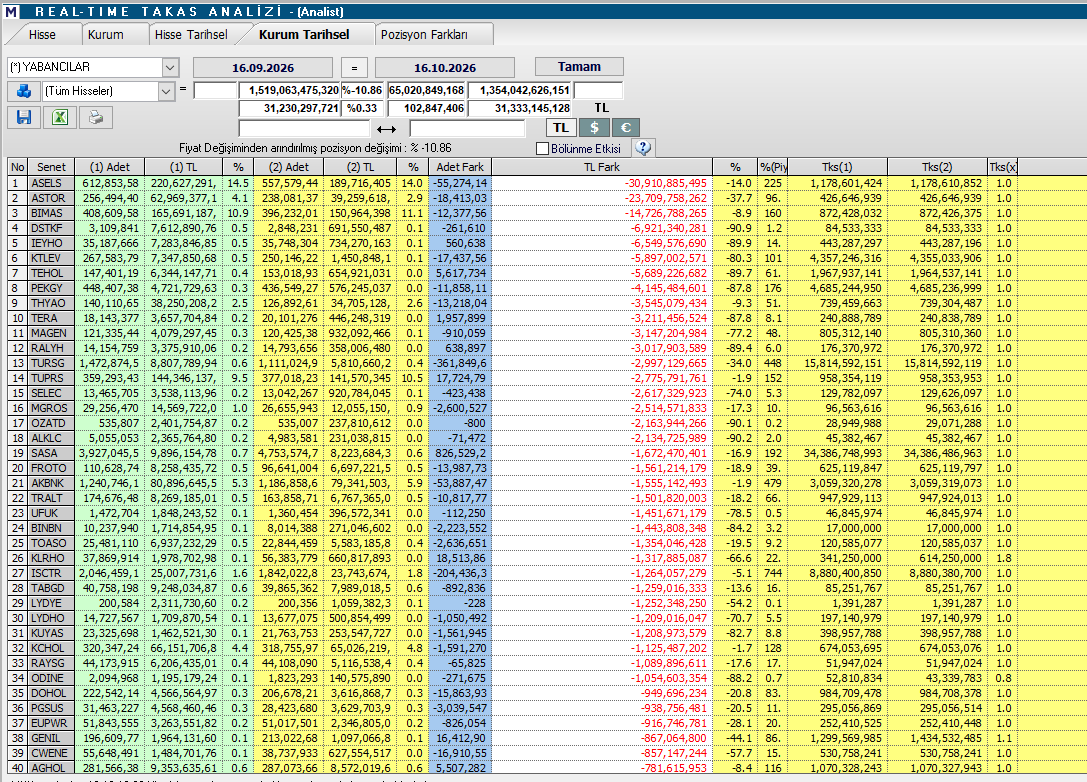Image resolution: width=1087 pixels, height=782 pixels.
Task: Click the KCHOL stock cell
Action: coord(51,648)
